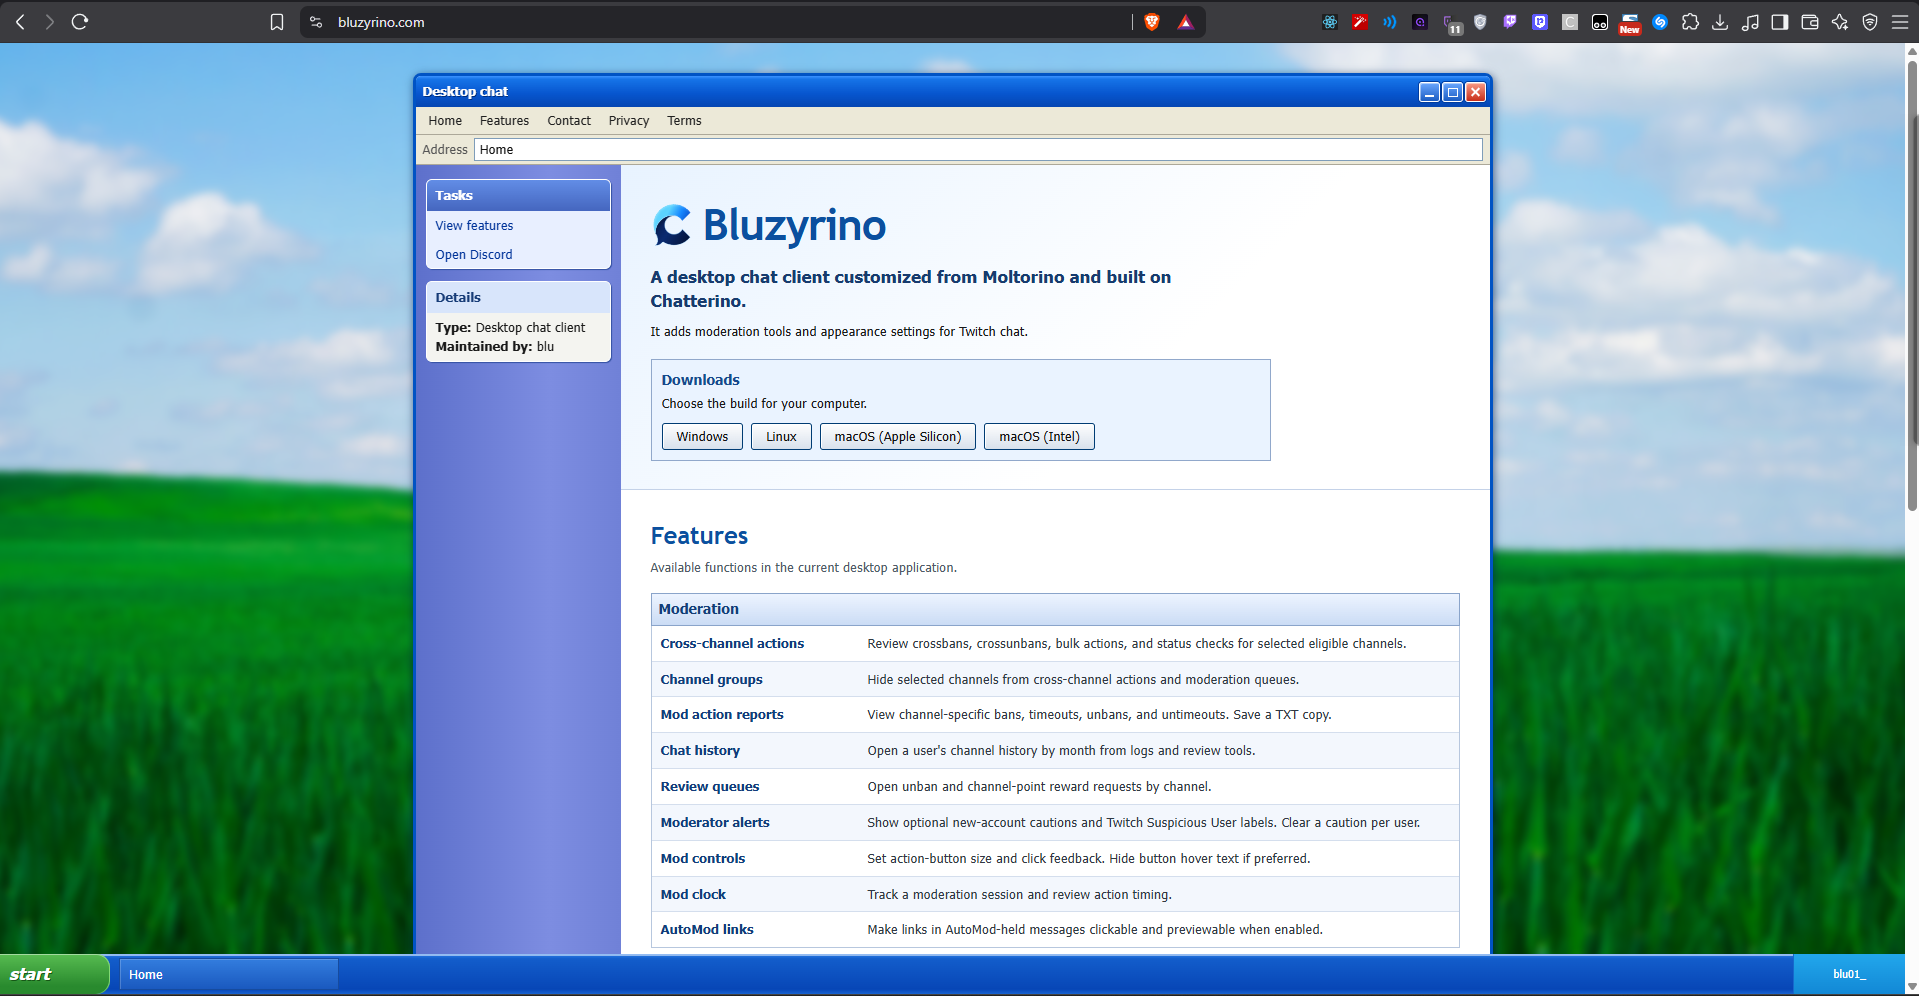
Task: Open the browser hamburger main menu
Action: click(x=1900, y=22)
